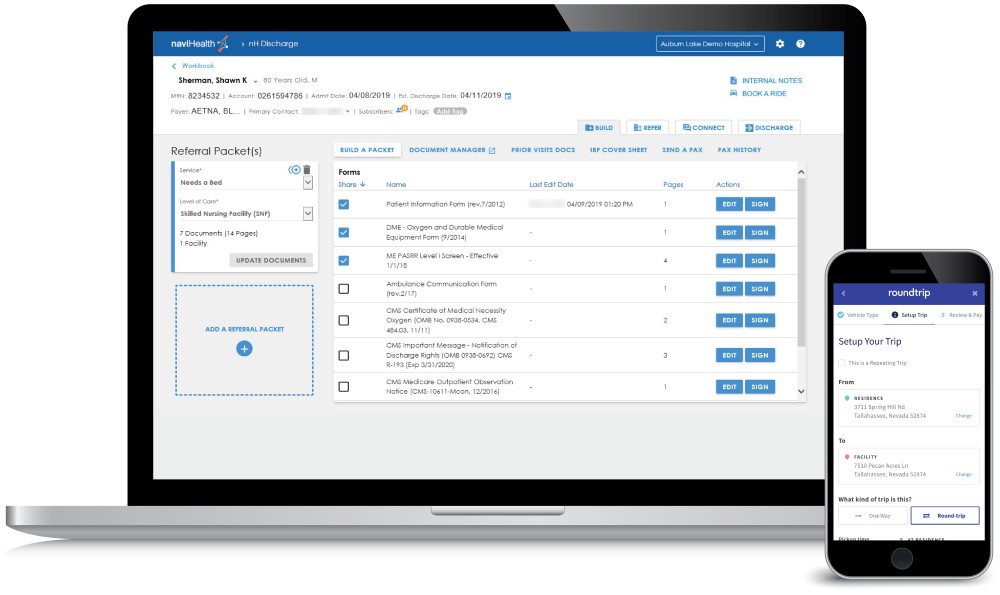
Task: Click the Add Tag pill
Action: [450, 111]
